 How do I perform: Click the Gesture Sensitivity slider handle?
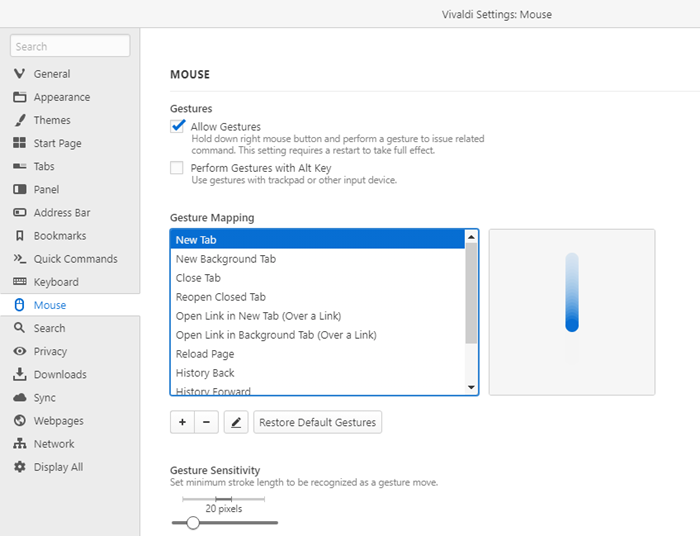[193, 522]
